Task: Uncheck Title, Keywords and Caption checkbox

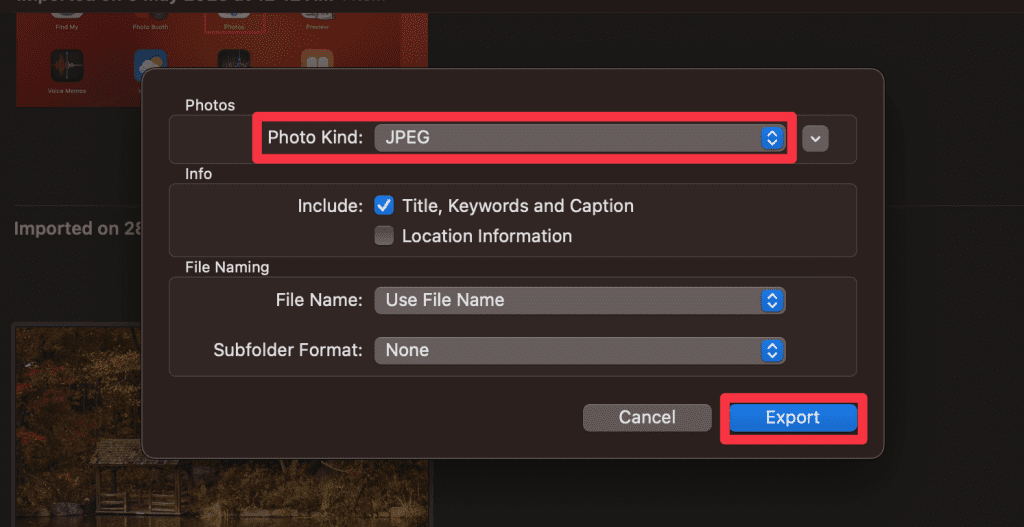Action: point(384,206)
